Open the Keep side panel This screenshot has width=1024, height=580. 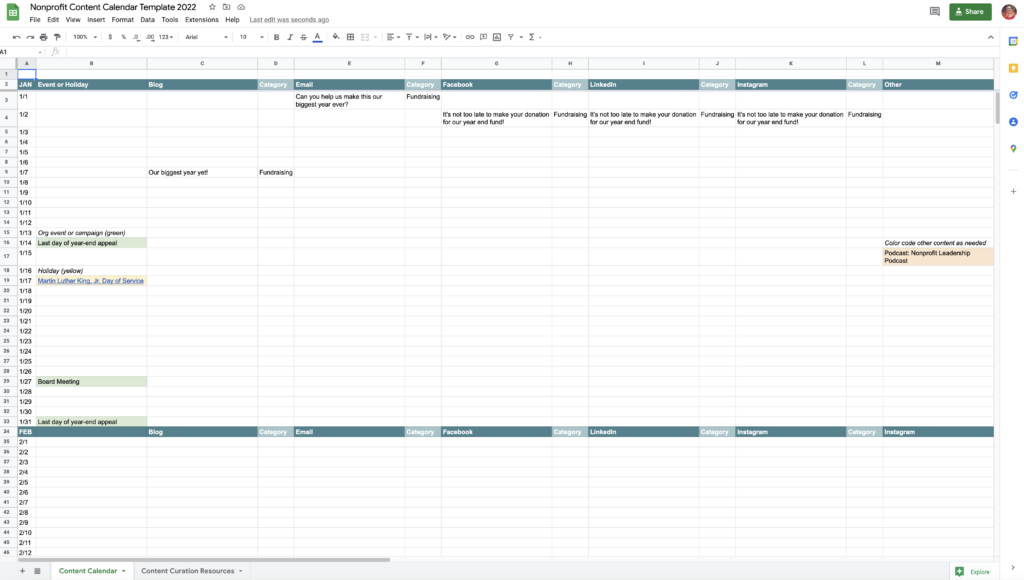pyautogui.click(x=1013, y=68)
